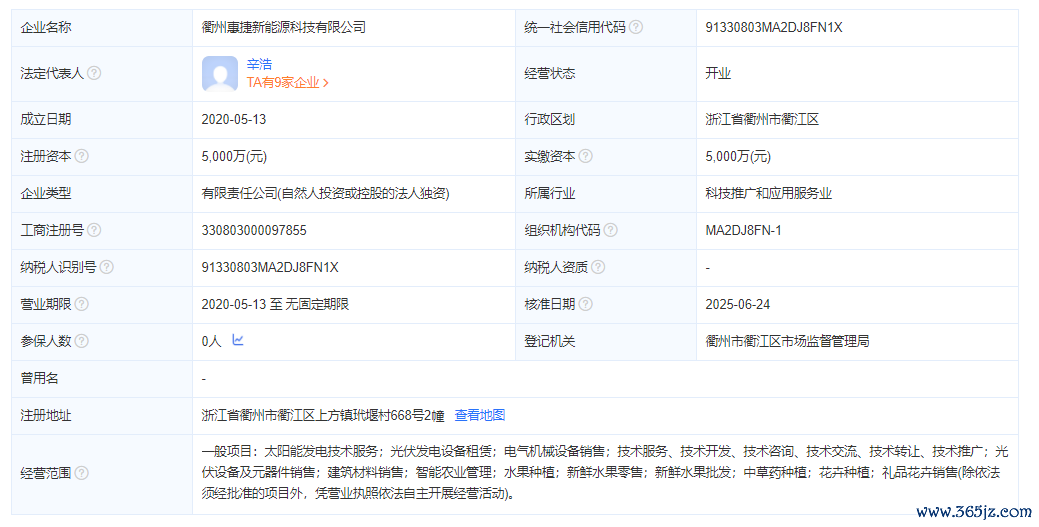Click establishment date 2020-05-13 beside 成立日期
The width and height of the screenshot is (1039, 527).
tap(234, 119)
